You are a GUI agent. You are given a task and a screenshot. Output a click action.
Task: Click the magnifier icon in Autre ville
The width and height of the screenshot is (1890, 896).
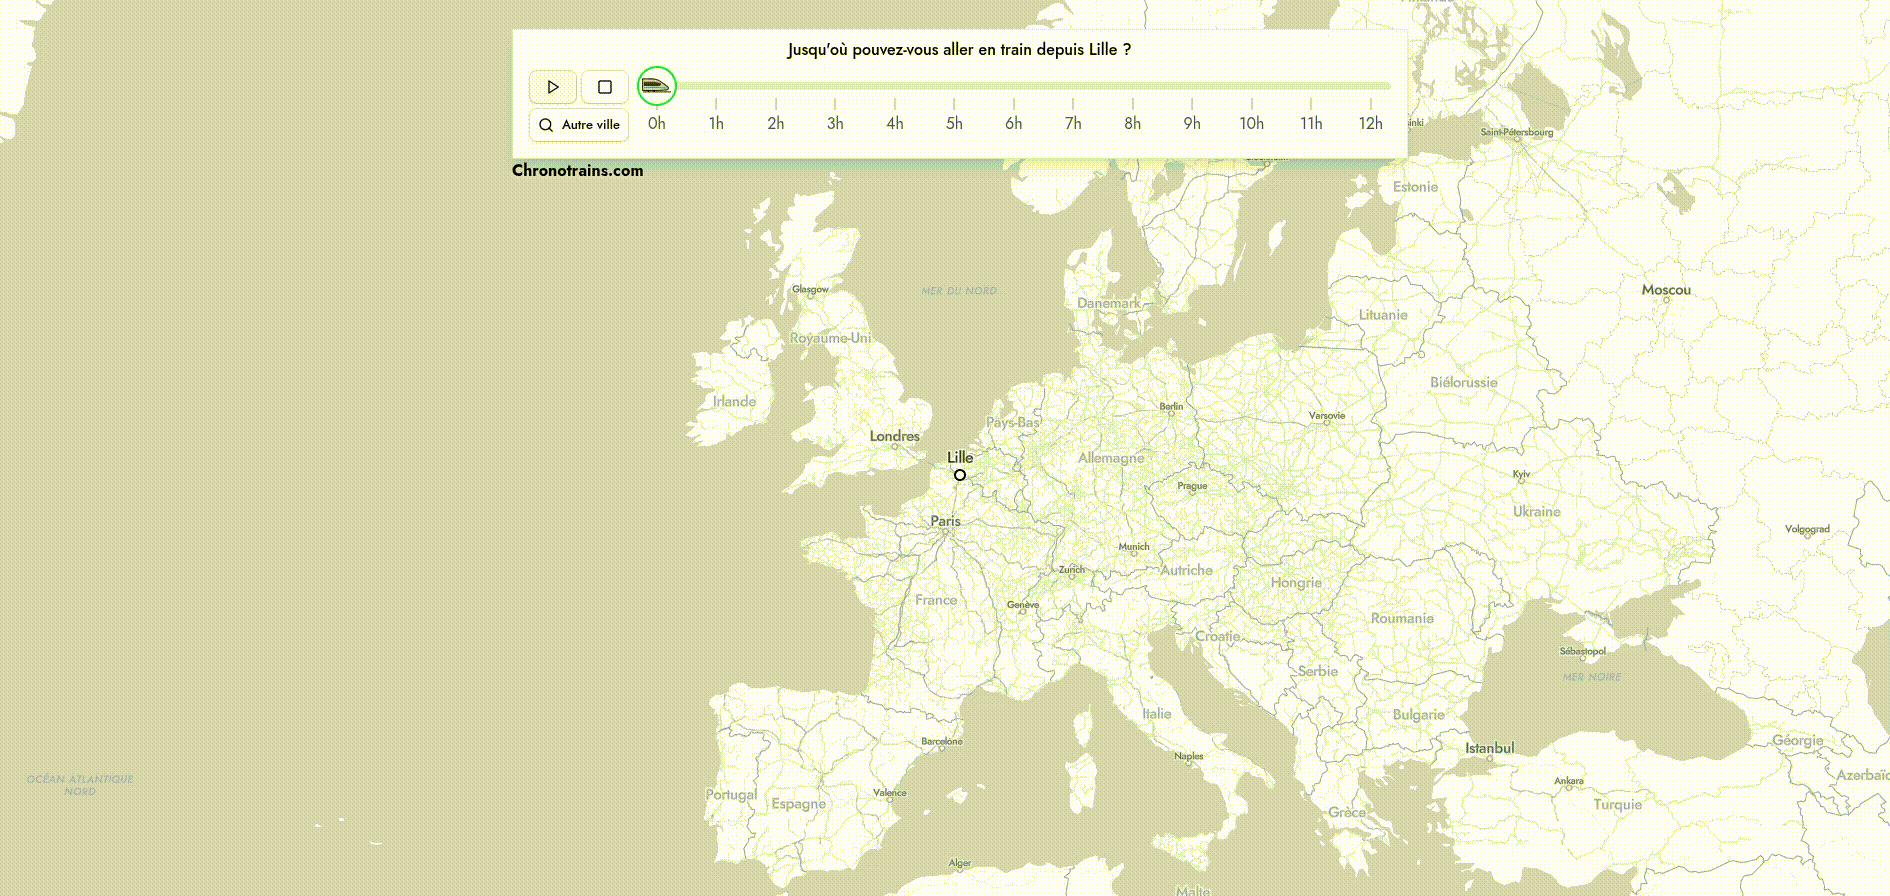(546, 125)
